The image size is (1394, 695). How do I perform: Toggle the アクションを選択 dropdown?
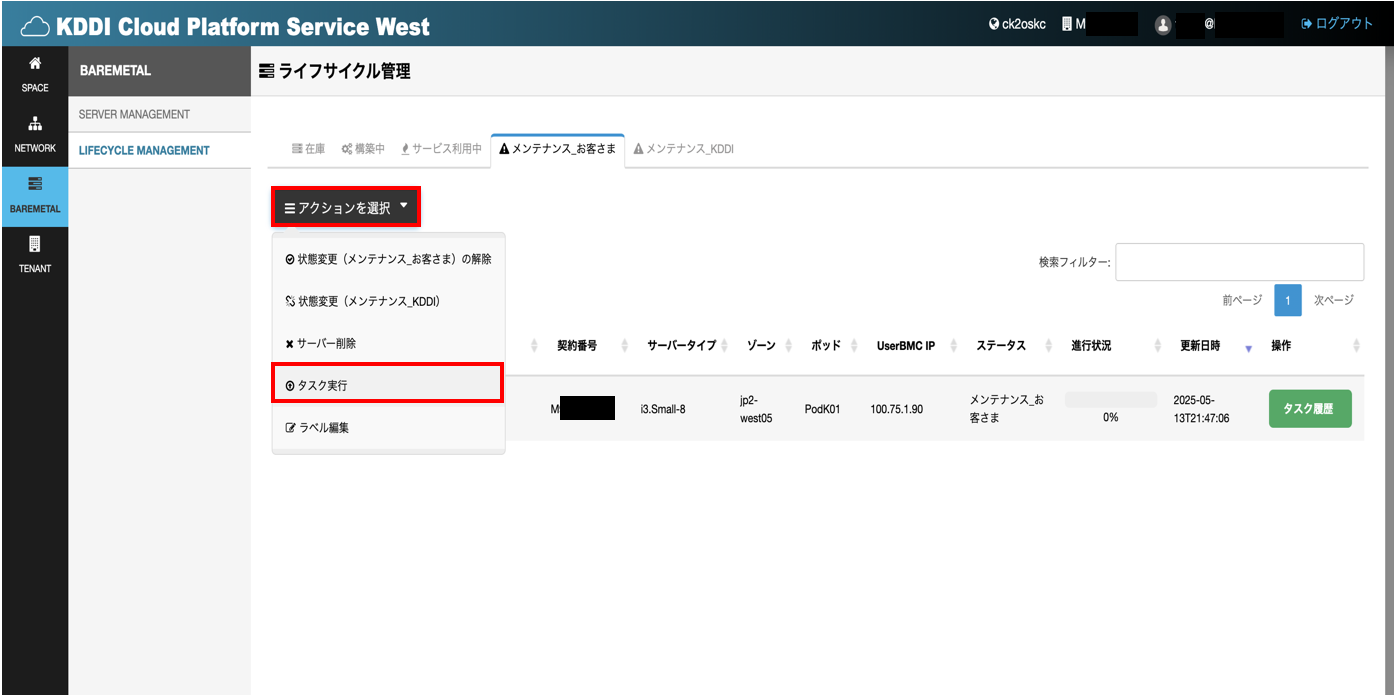coord(346,208)
